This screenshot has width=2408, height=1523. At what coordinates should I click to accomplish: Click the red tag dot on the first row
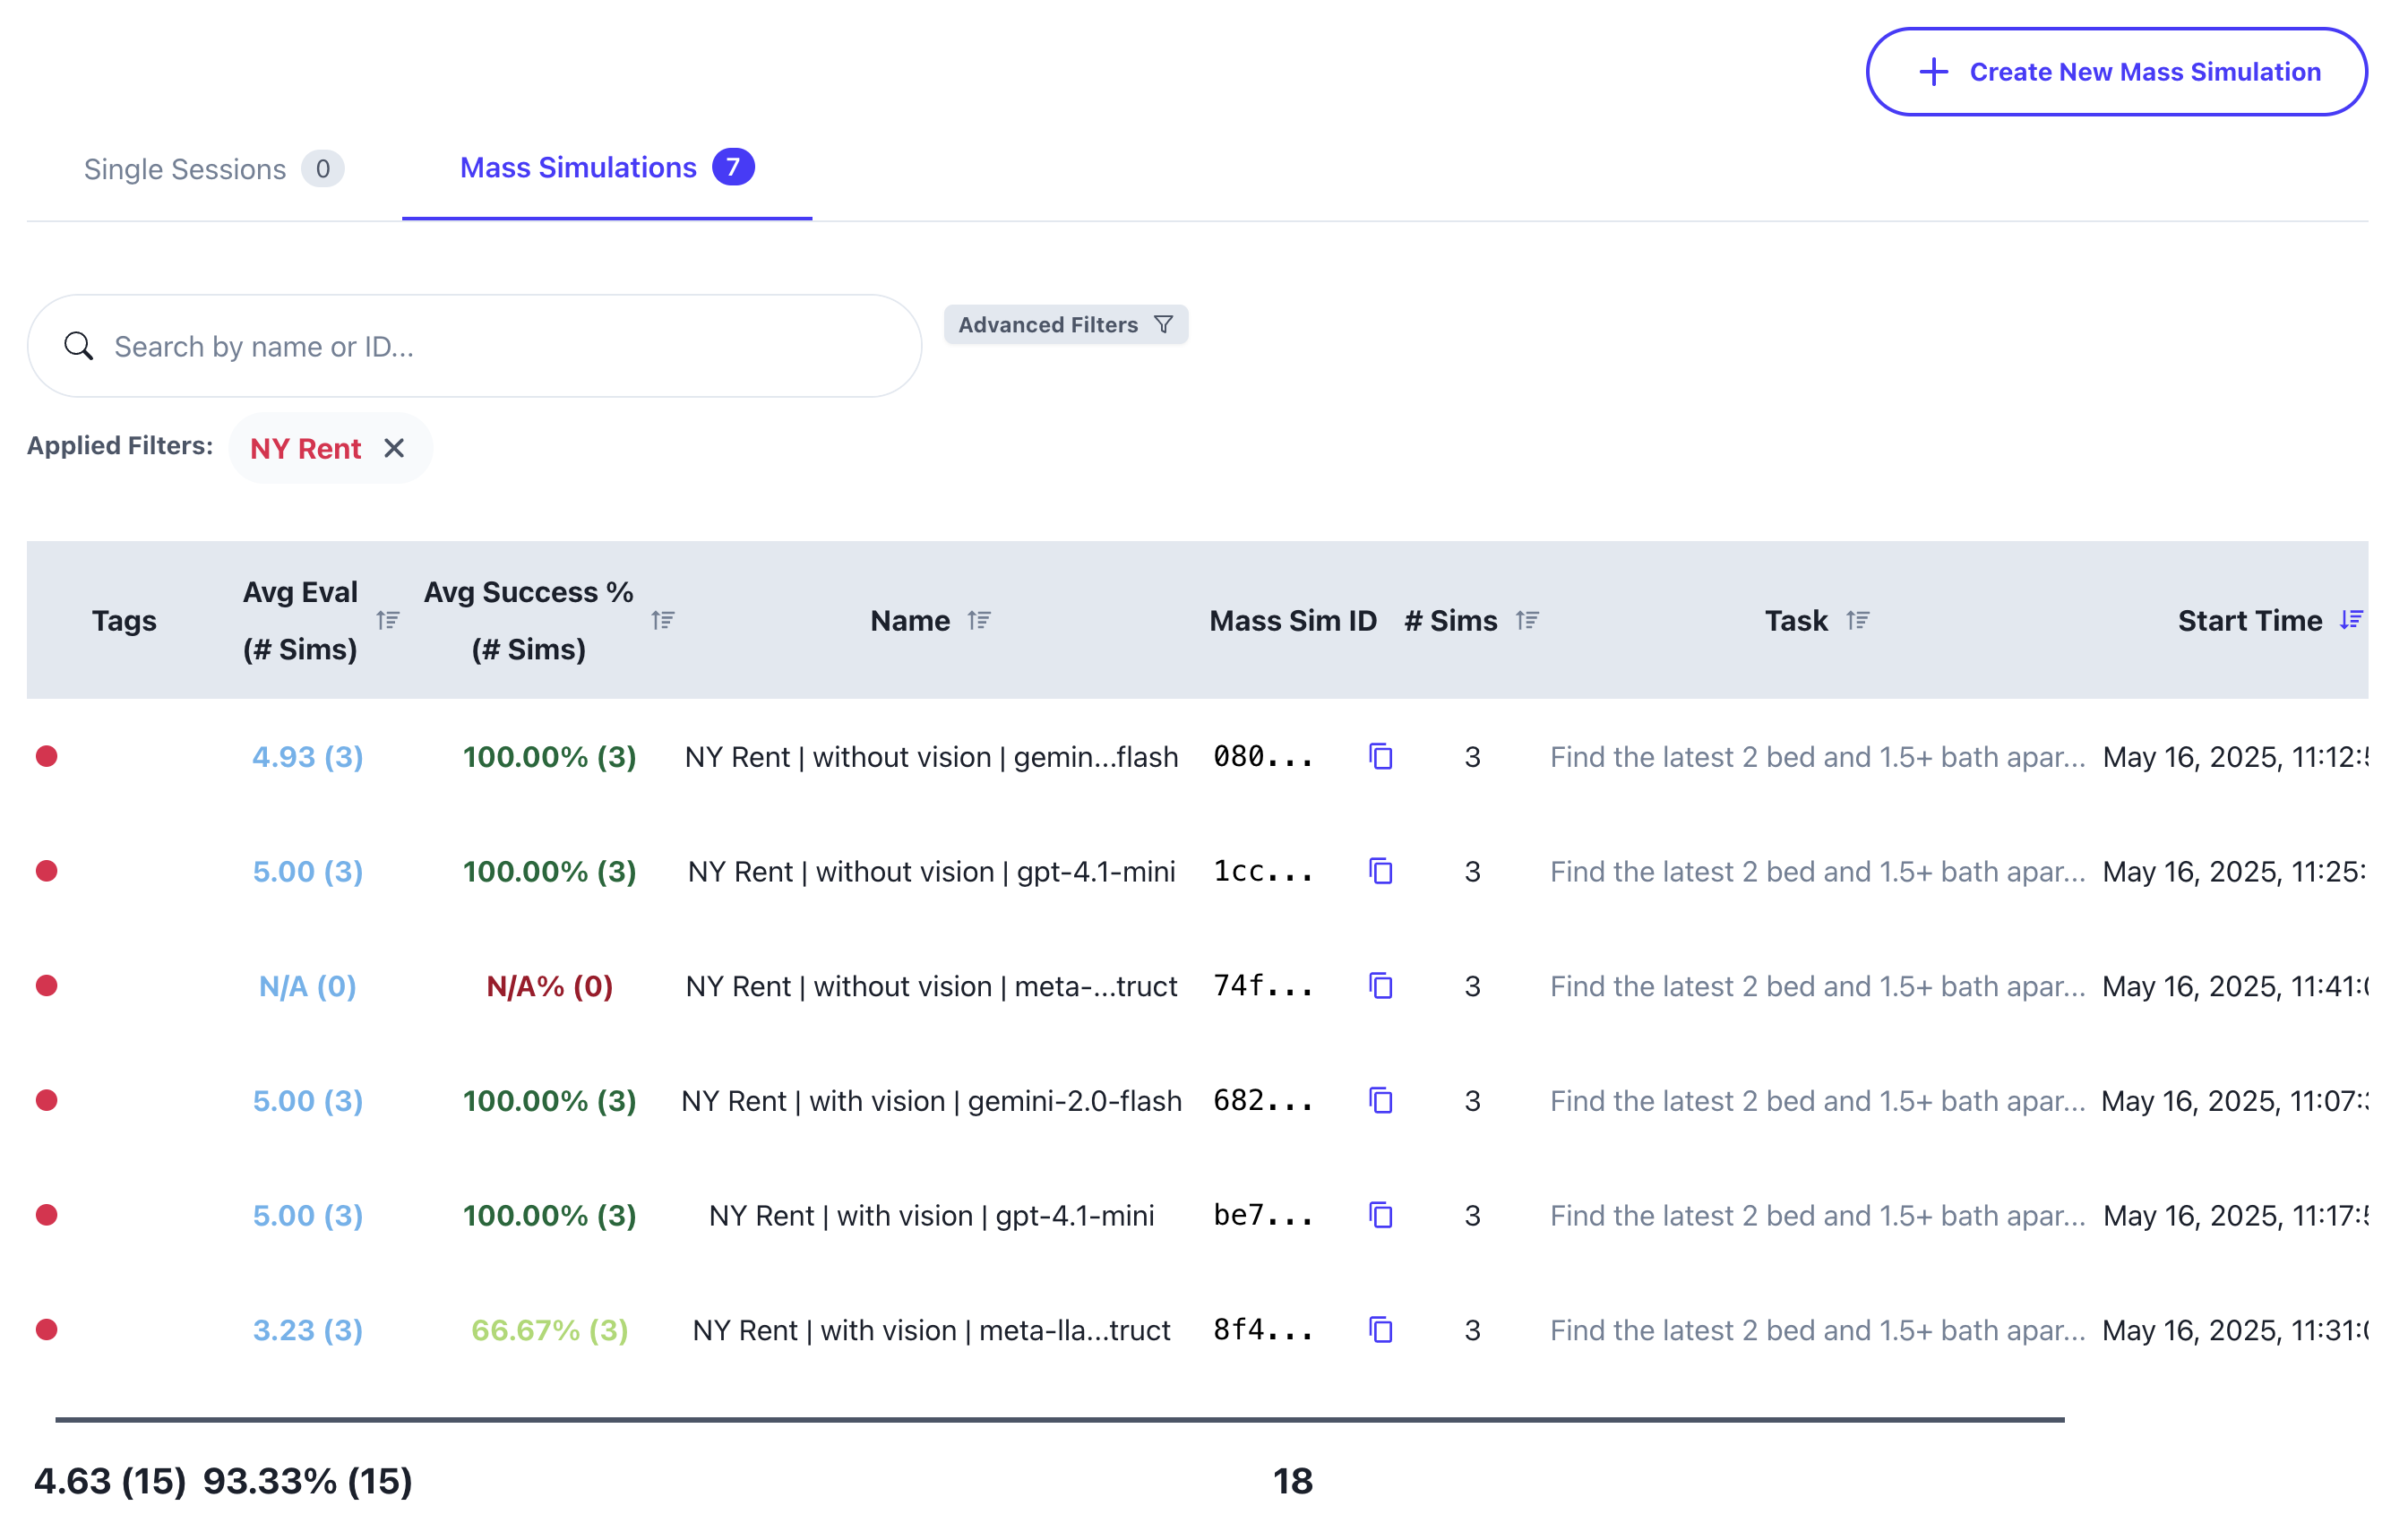coord(47,757)
